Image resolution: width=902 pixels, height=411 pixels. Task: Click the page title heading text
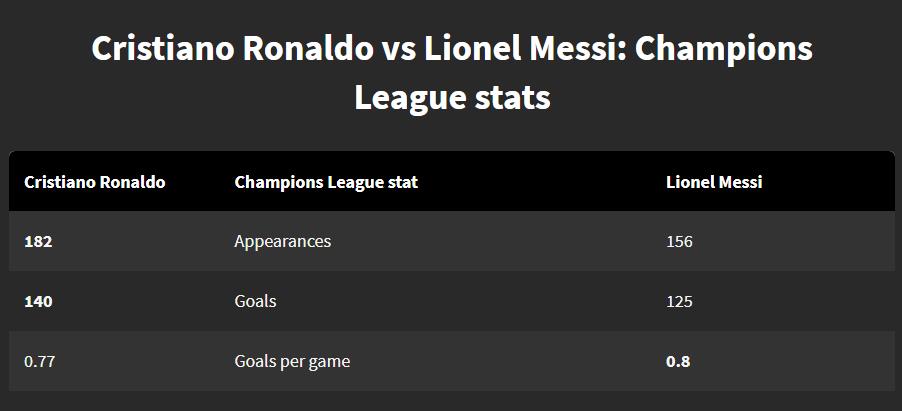[452, 73]
